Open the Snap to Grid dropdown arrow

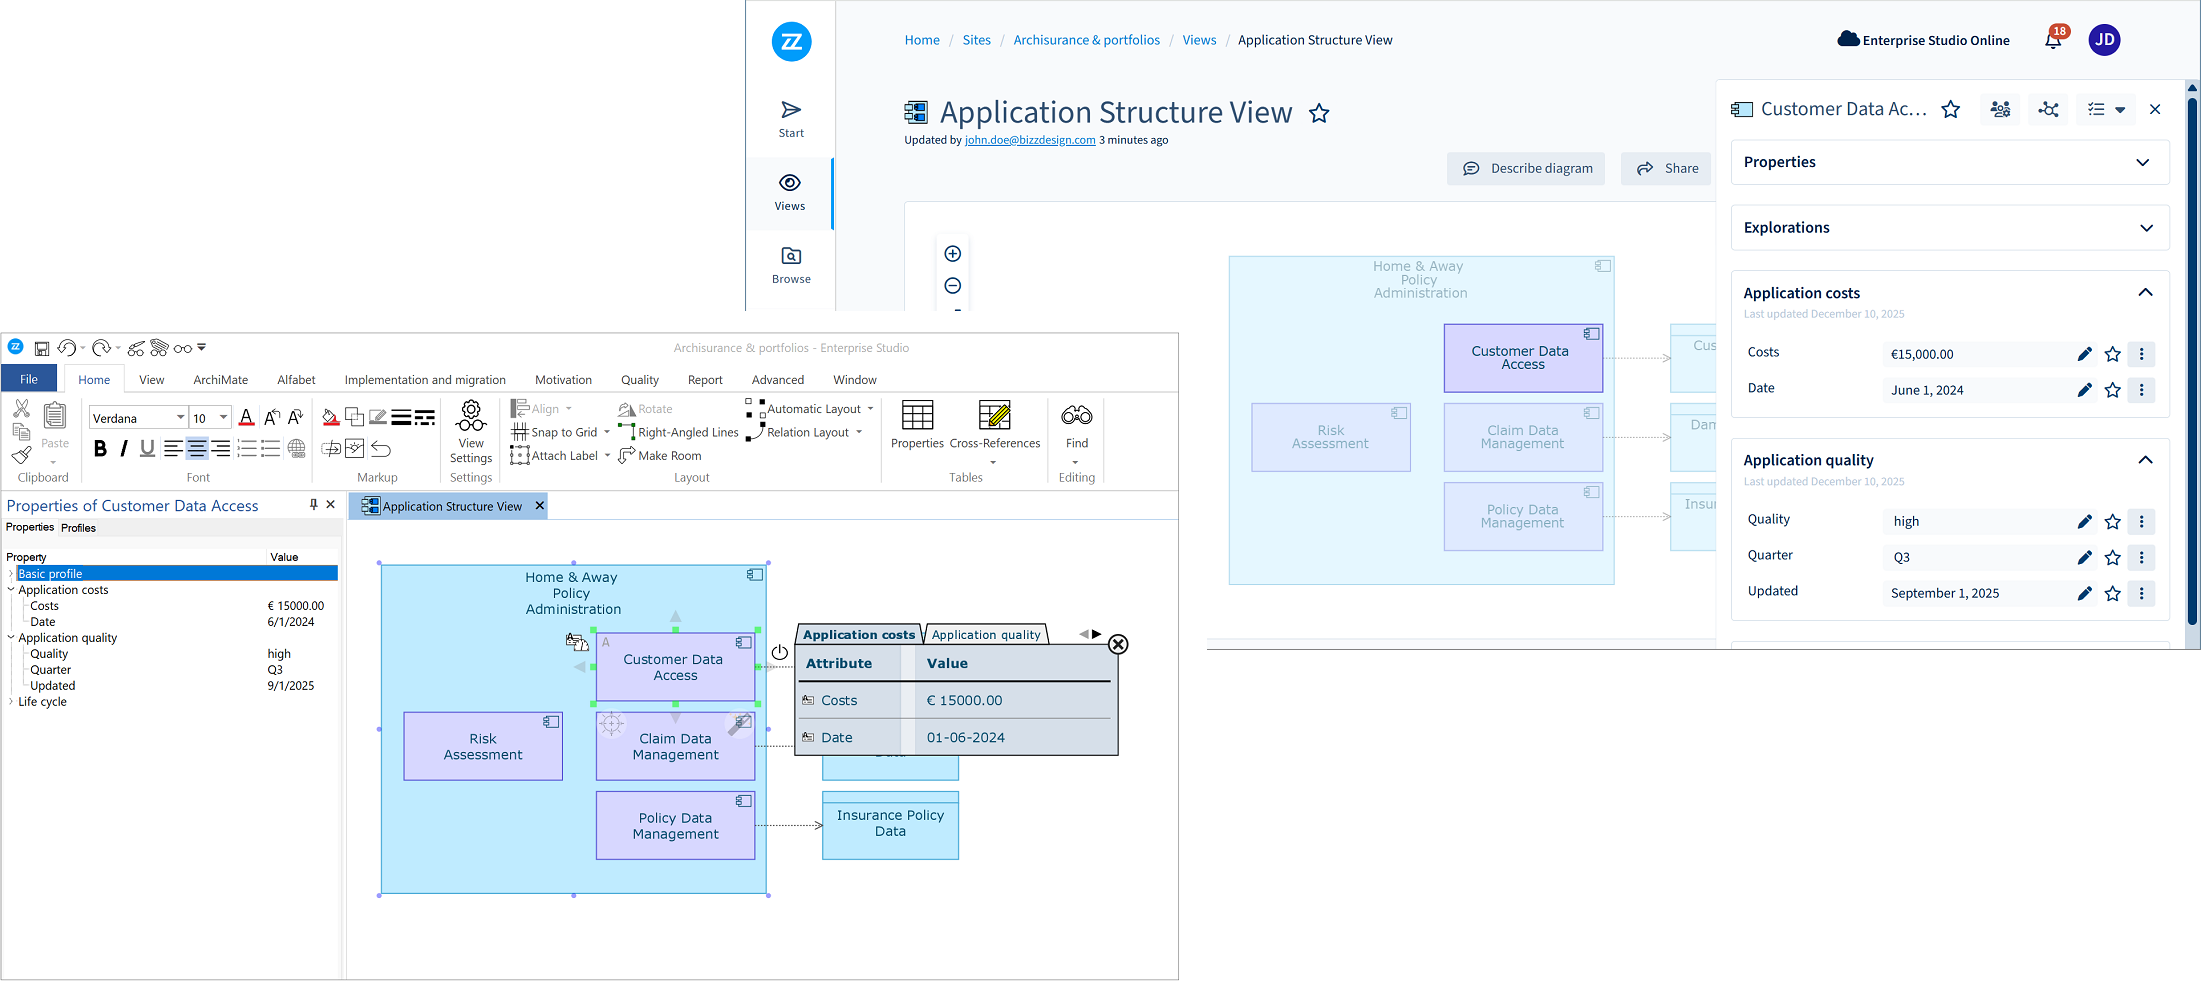click(x=607, y=432)
